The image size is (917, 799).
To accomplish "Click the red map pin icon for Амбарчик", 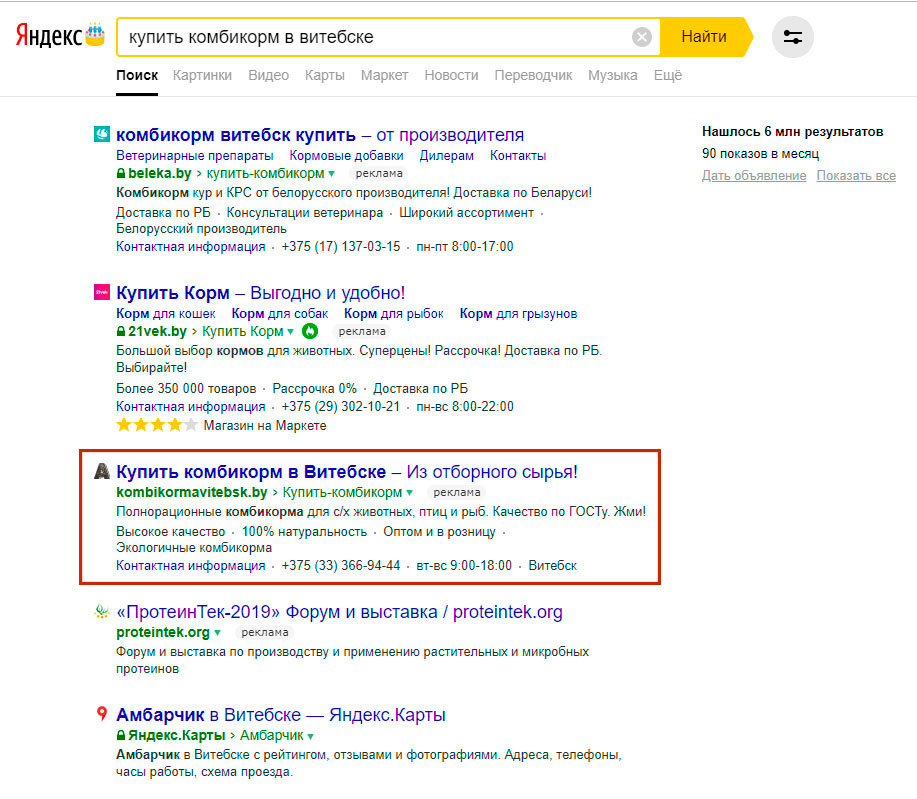I will 101,714.
